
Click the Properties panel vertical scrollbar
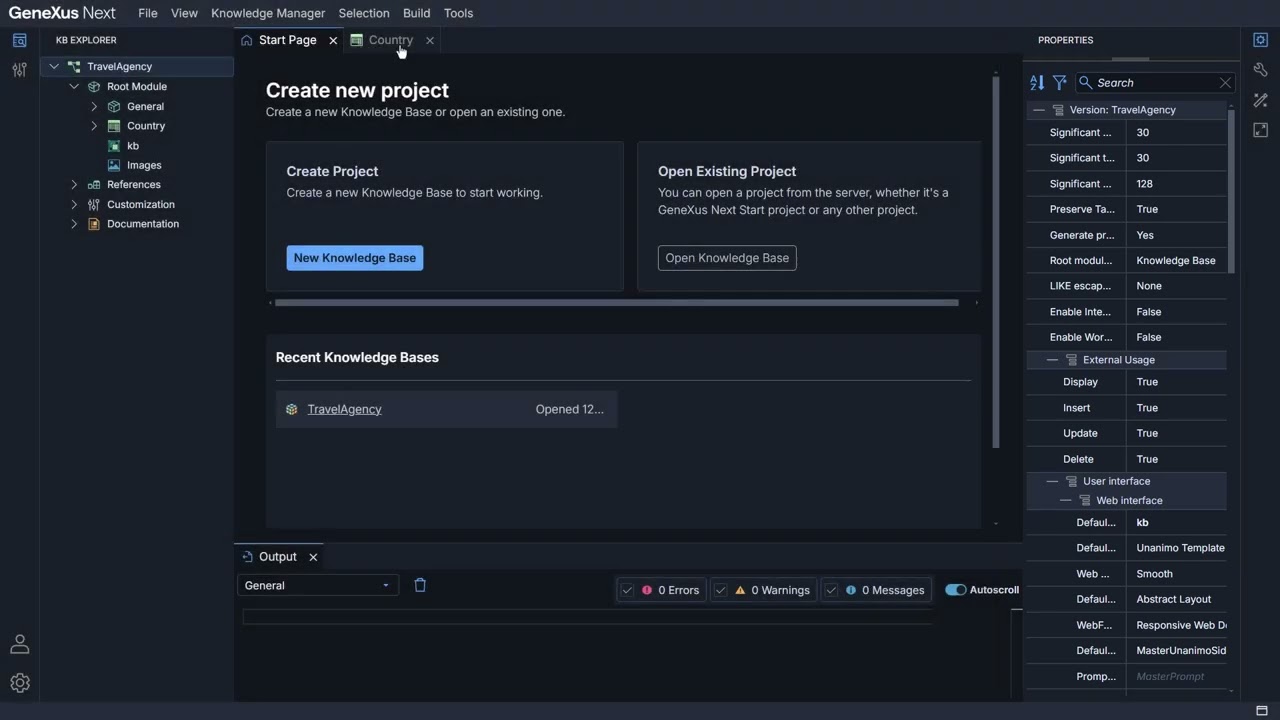pos(1231,190)
